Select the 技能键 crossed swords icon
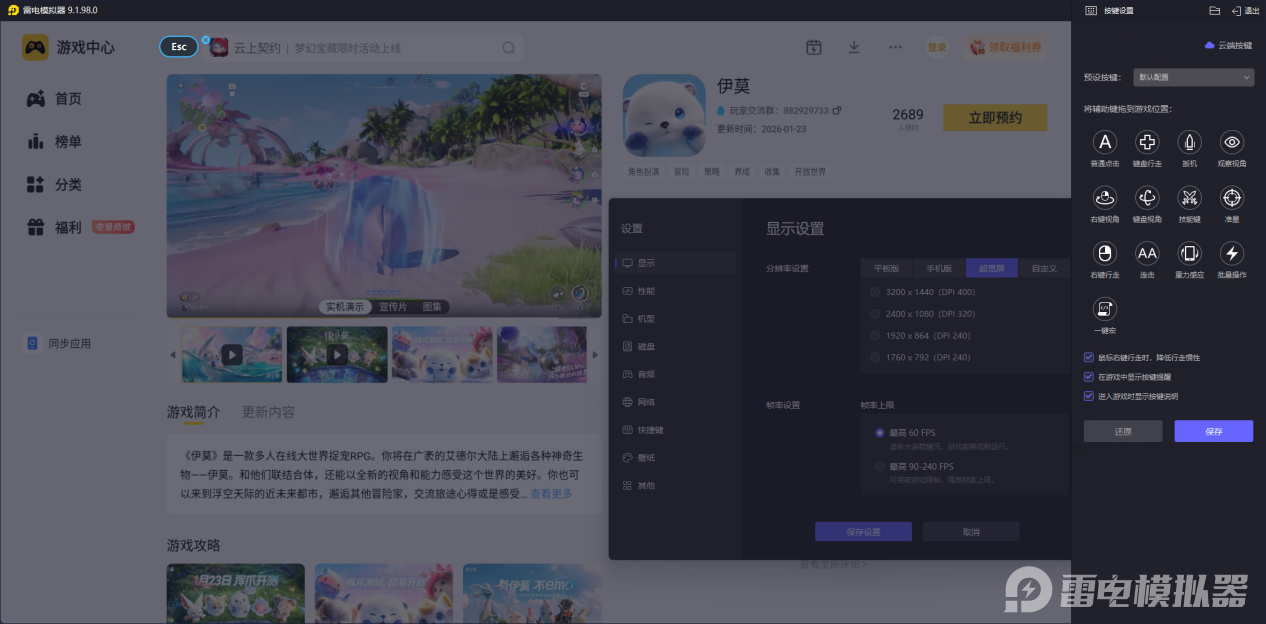 point(1189,197)
